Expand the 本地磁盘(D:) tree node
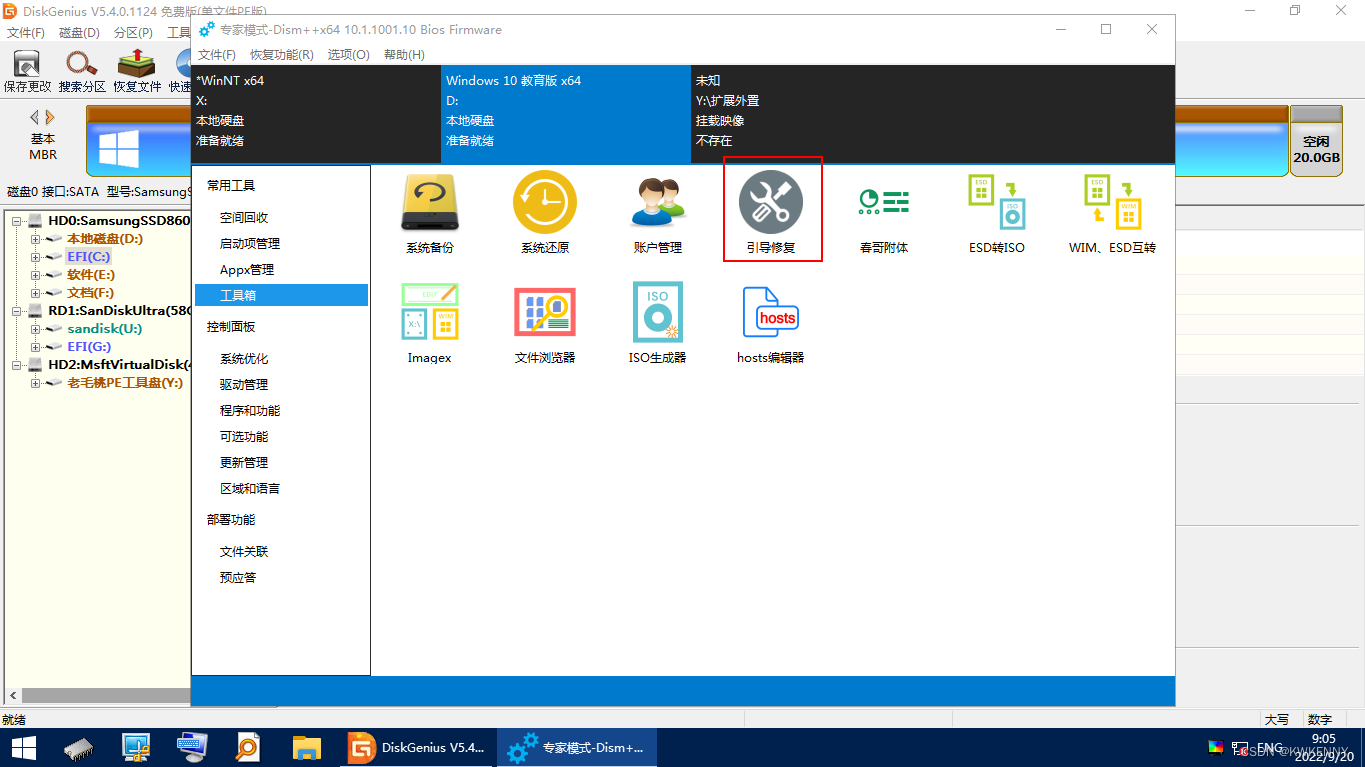This screenshot has height=767, width=1365. [x=35, y=239]
